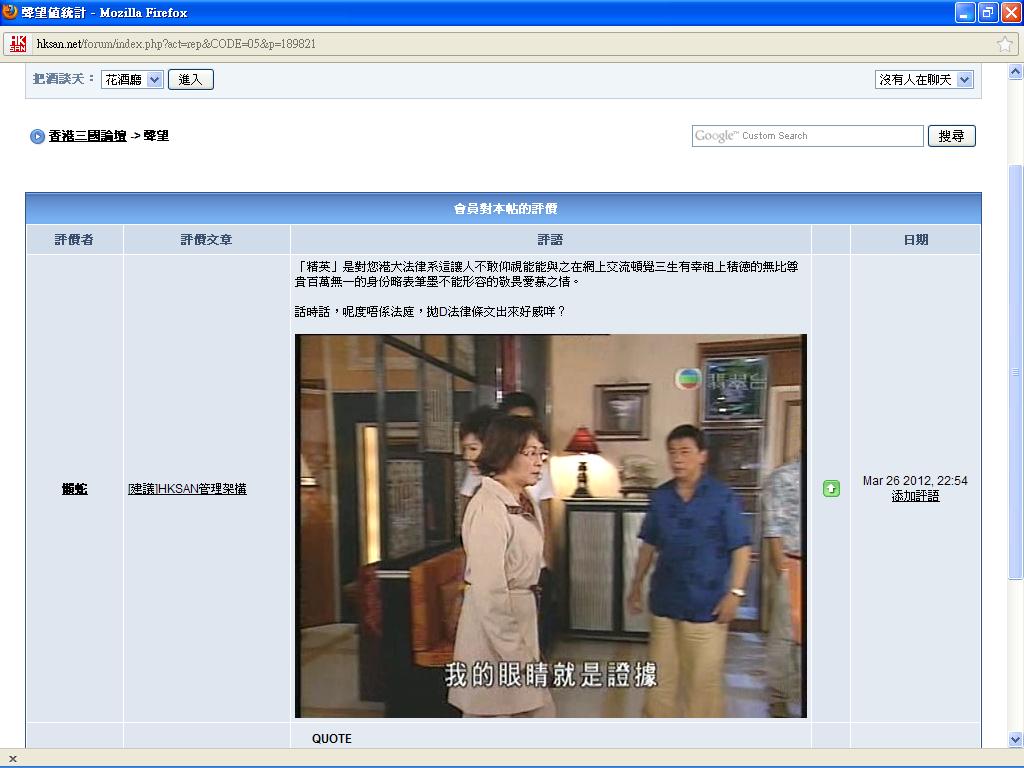This screenshot has width=1024, height=768.
Task: Close the bar with the bottom-left X
Action: [12, 758]
